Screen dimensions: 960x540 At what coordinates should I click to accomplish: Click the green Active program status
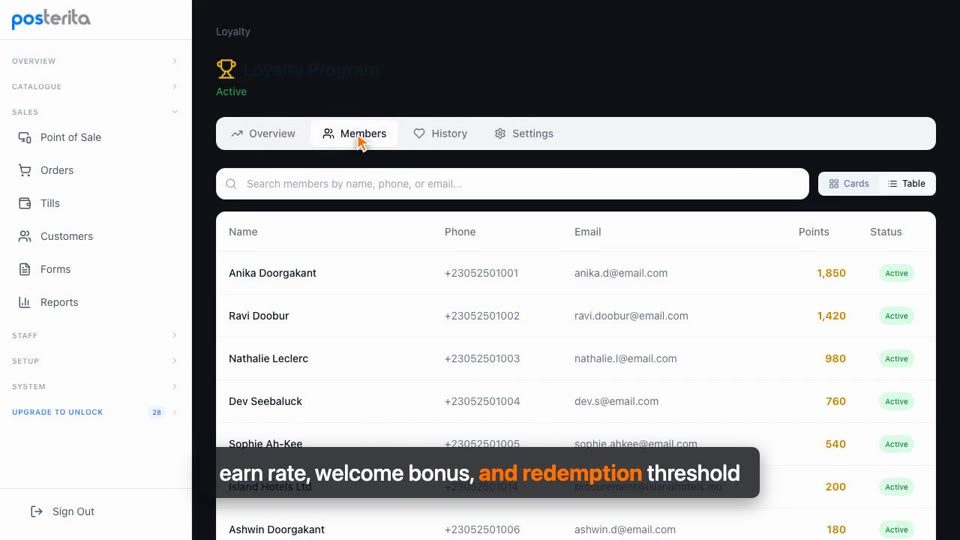tap(231, 92)
